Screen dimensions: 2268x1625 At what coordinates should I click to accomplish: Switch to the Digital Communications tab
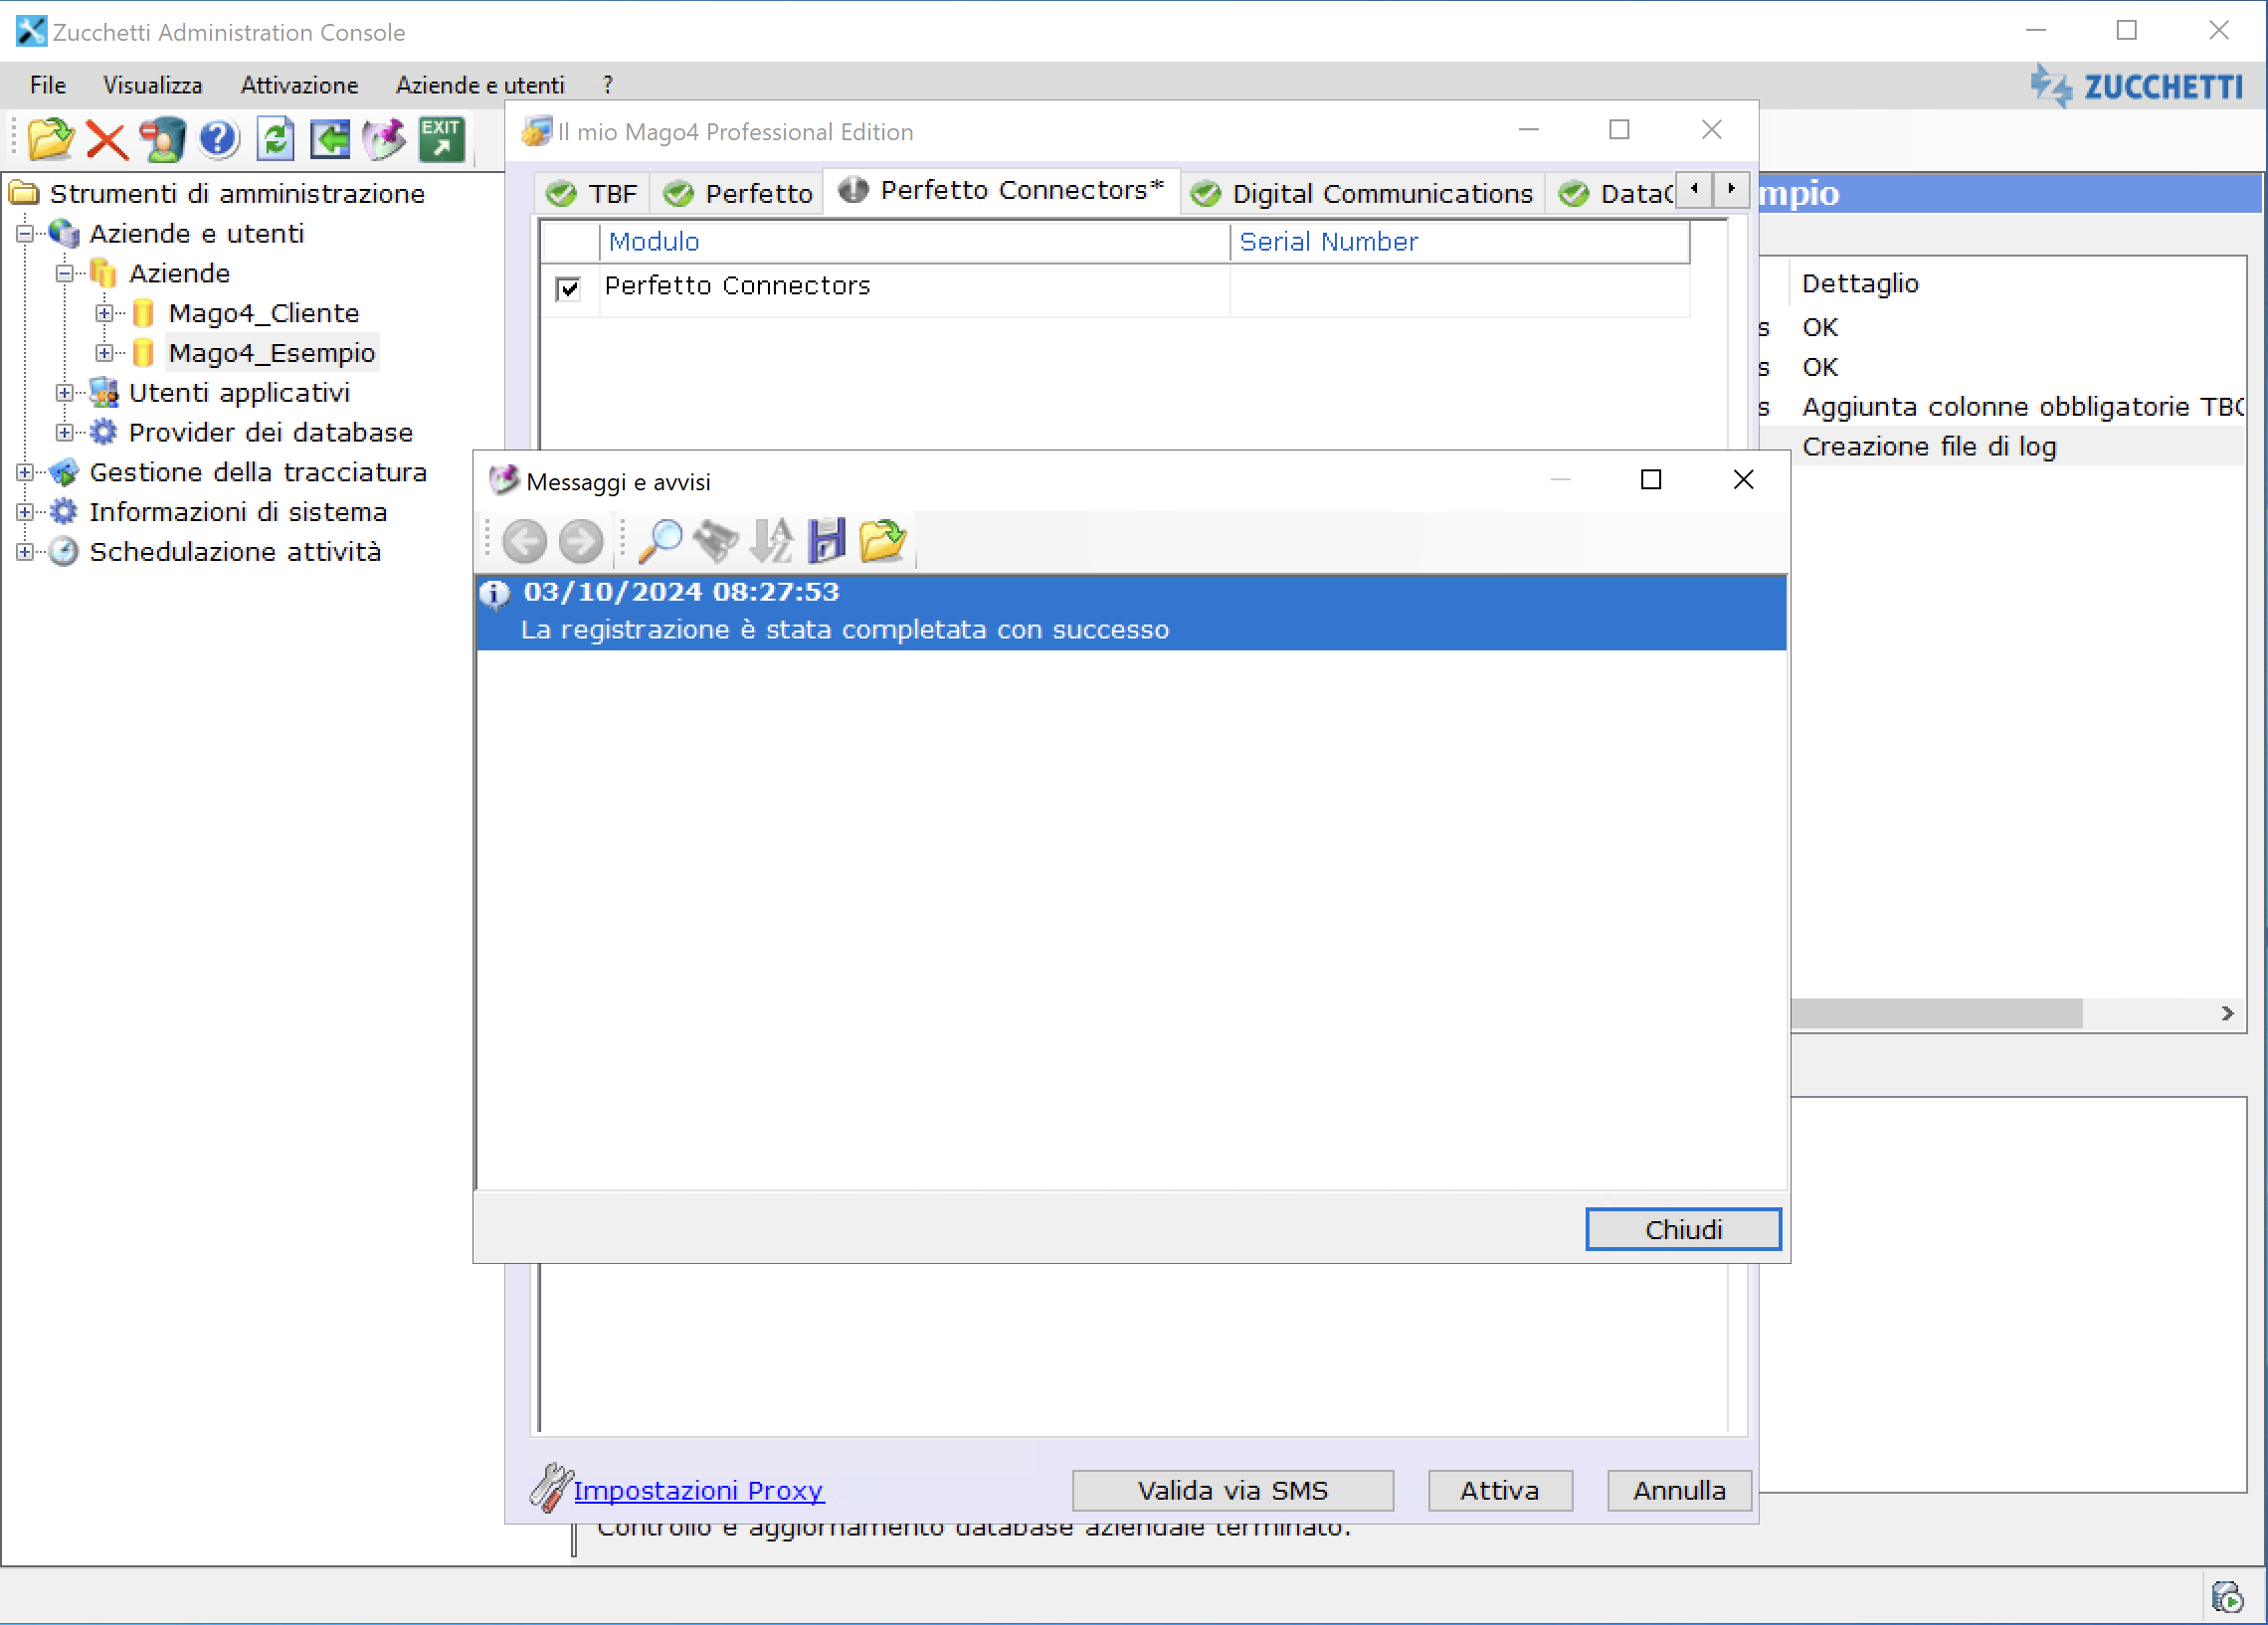pyautogui.click(x=1362, y=193)
